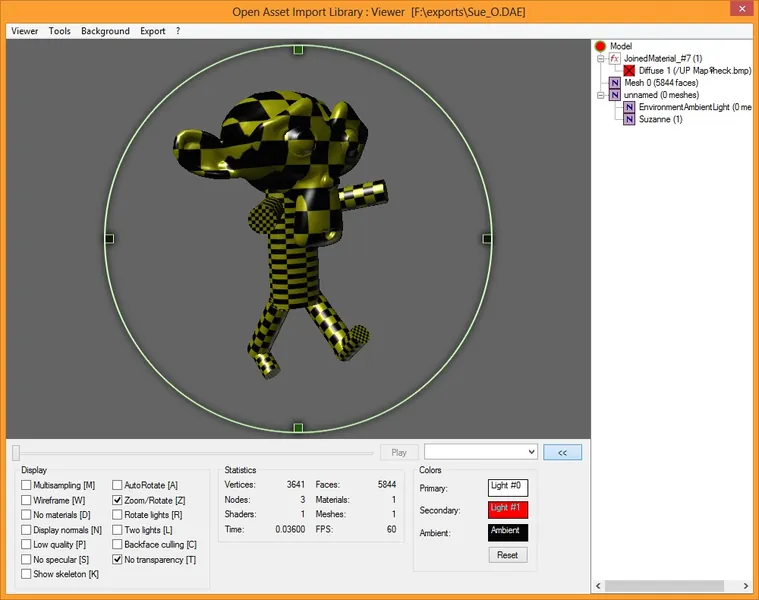Select Diffuse 1 texture tree entry
759x600 pixels.
695,71
